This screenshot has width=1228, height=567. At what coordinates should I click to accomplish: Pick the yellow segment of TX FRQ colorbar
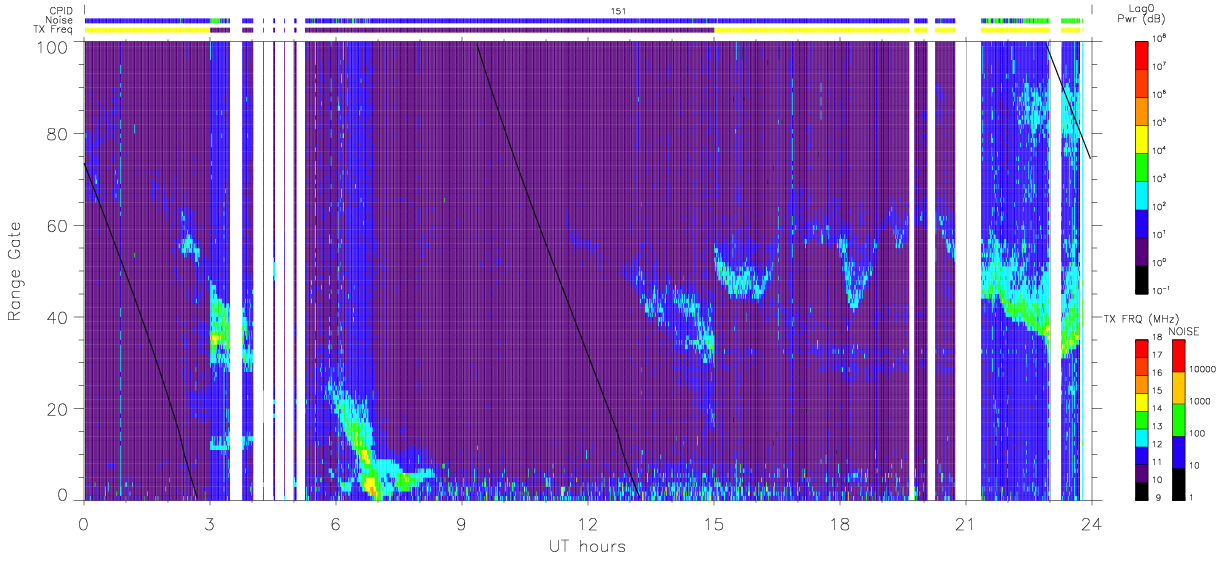click(x=1142, y=402)
